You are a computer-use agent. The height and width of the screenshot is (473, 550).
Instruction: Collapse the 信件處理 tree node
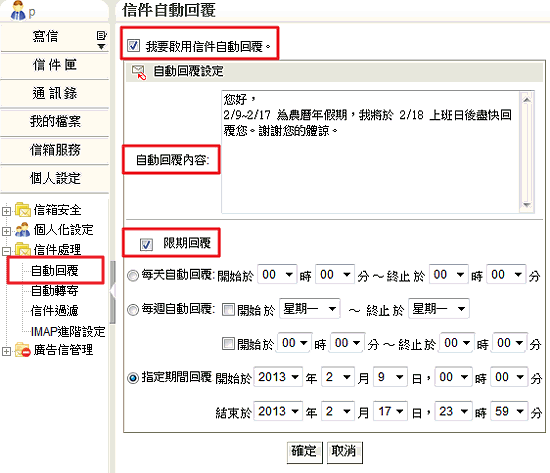(x=6, y=251)
